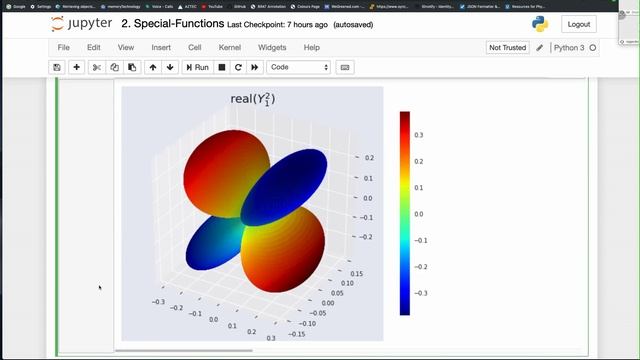Move the selected cell up
The image size is (640, 360).
153,67
